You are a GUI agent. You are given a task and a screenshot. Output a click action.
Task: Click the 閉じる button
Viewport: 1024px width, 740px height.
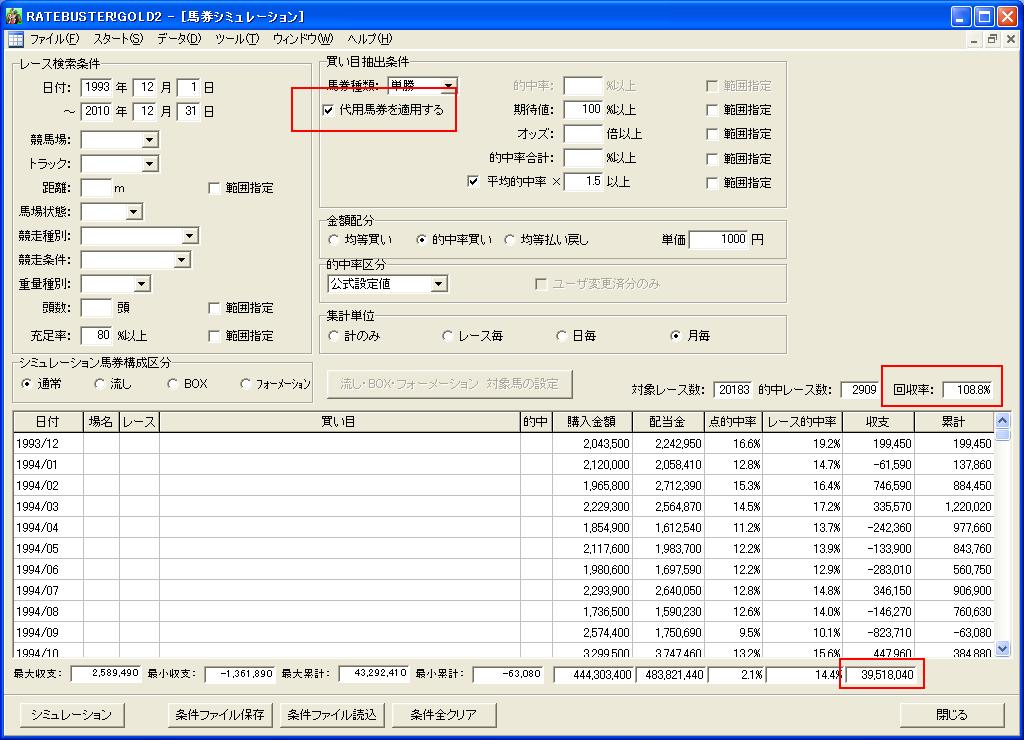click(x=952, y=715)
